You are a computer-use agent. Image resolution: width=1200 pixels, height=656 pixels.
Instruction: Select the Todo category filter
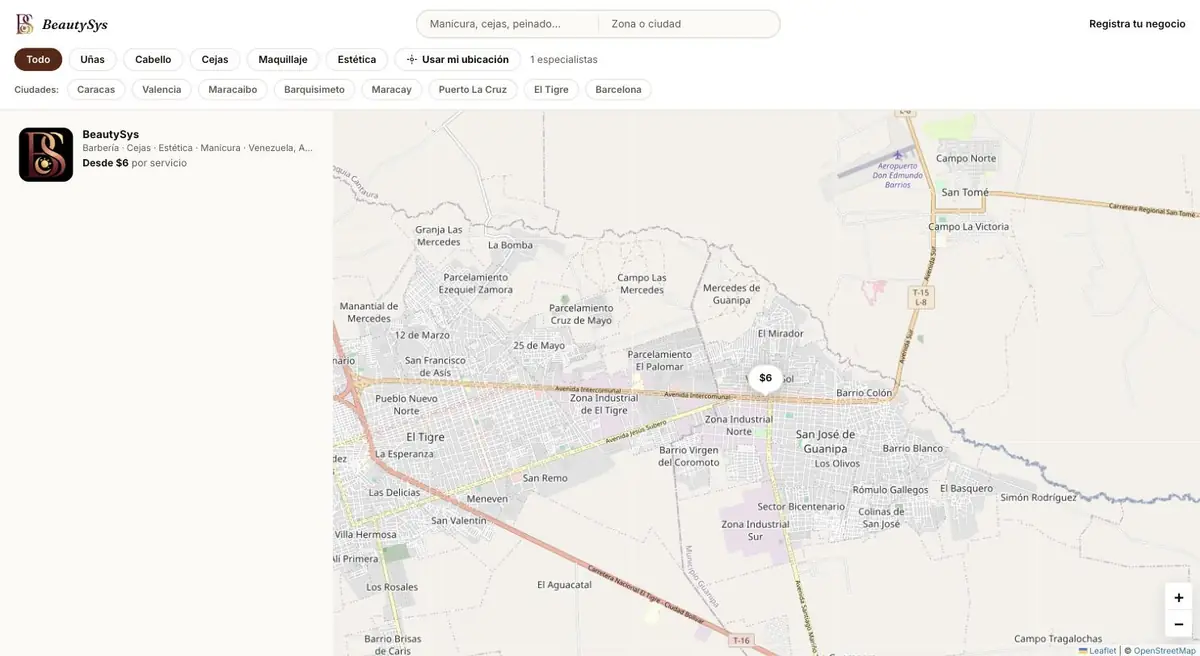[38, 59]
